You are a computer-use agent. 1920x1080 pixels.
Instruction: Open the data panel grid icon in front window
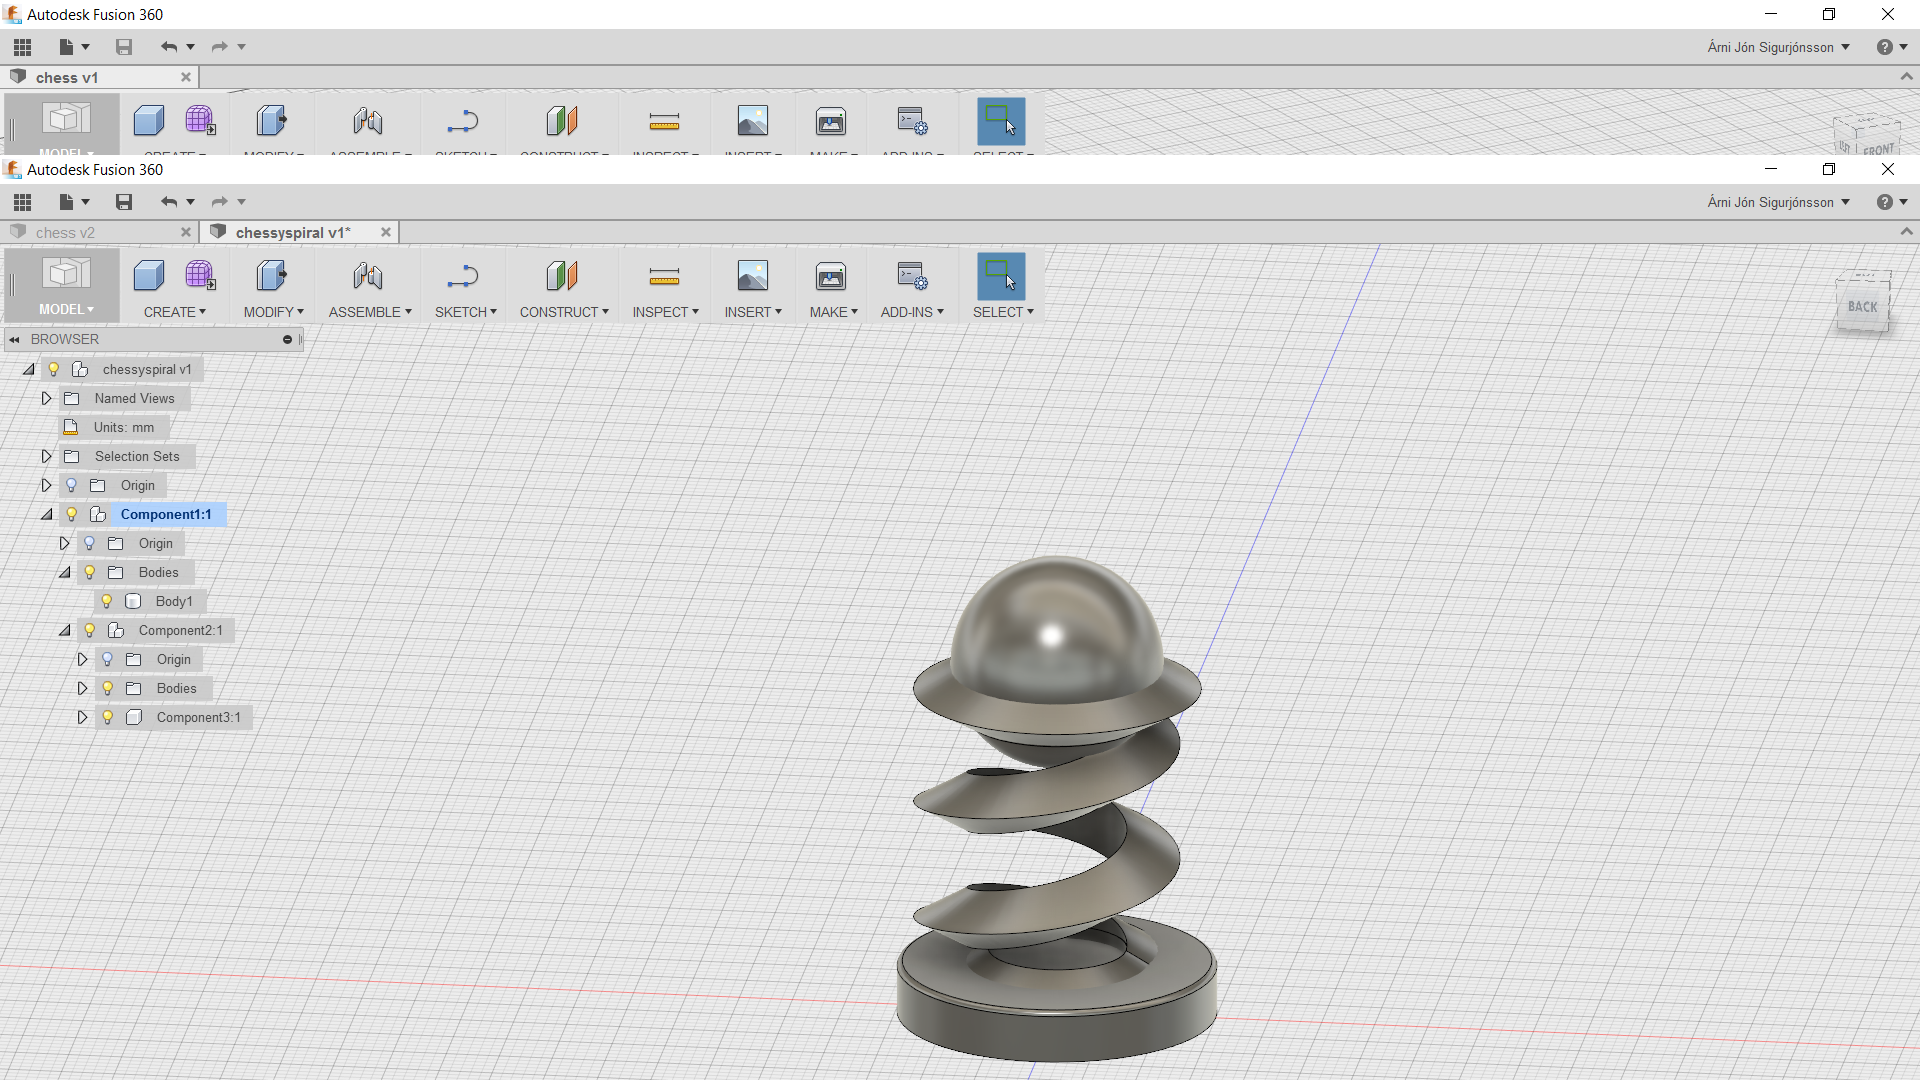point(23,202)
